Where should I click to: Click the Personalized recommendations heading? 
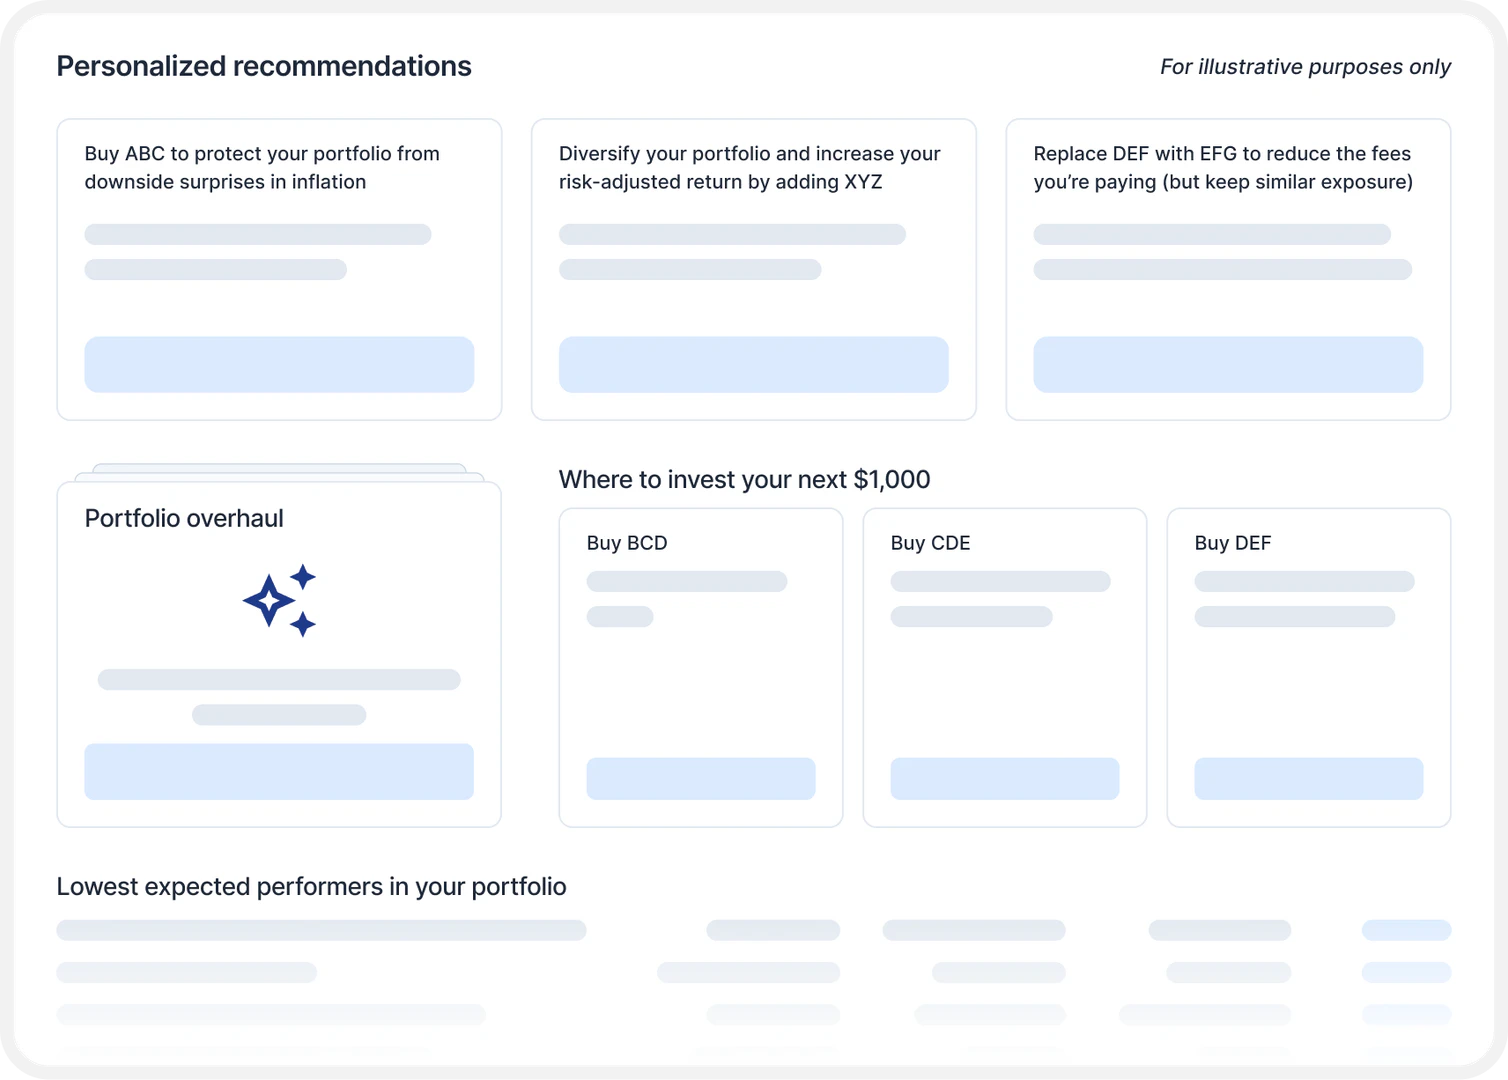(x=264, y=66)
